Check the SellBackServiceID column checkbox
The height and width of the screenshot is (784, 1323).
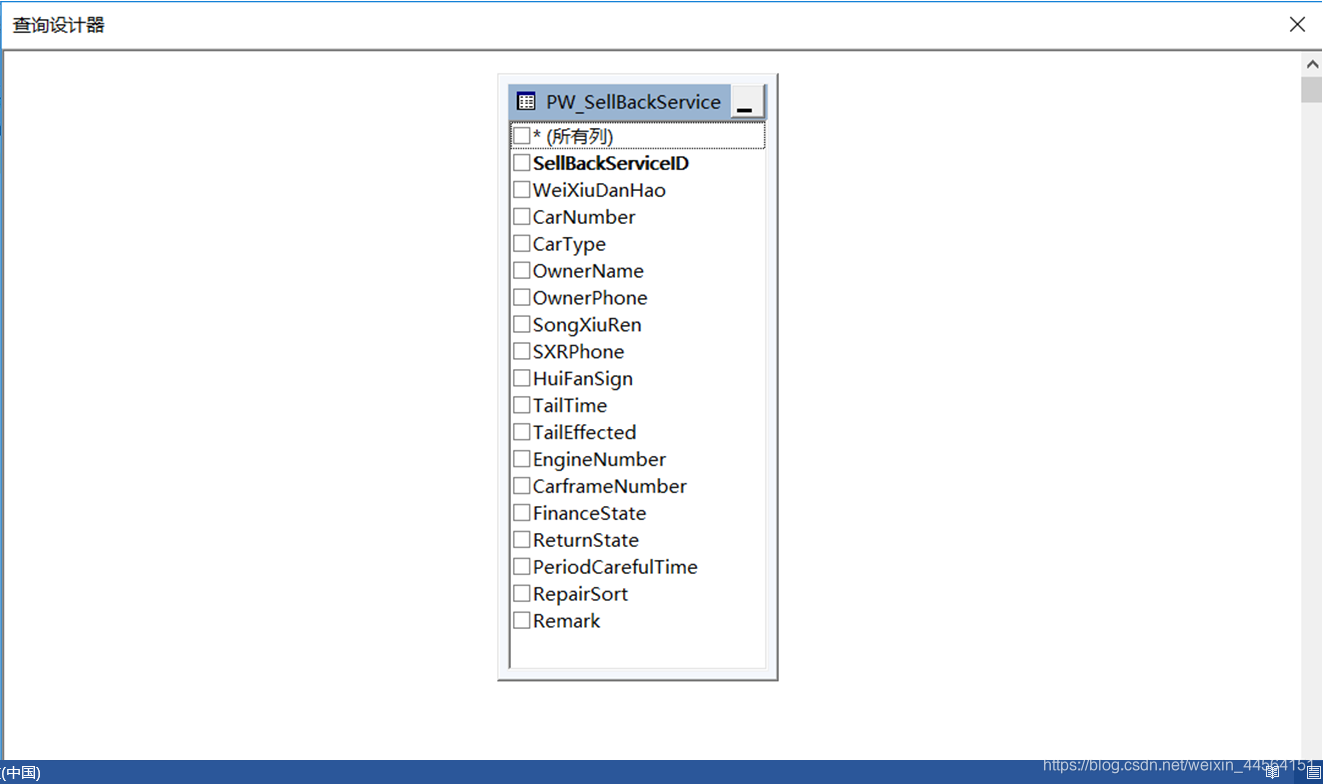tap(522, 162)
